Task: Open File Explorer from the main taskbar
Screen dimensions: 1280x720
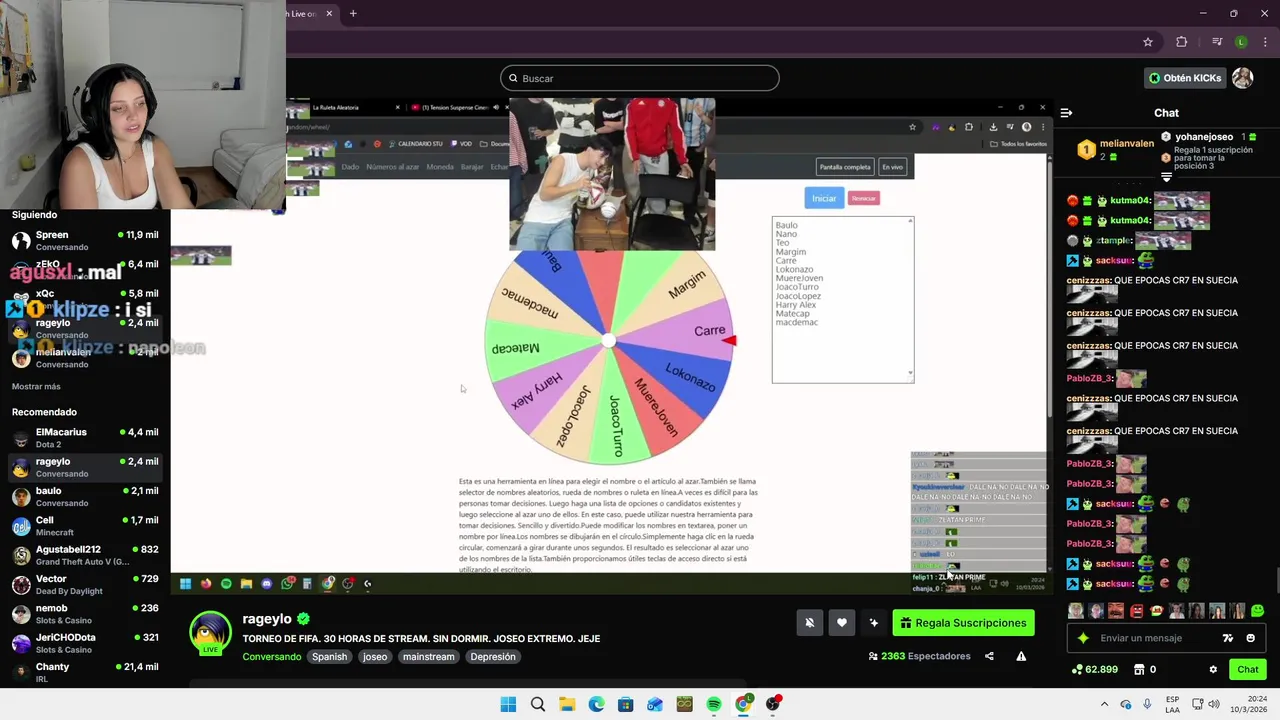Action: coord(567,704)
